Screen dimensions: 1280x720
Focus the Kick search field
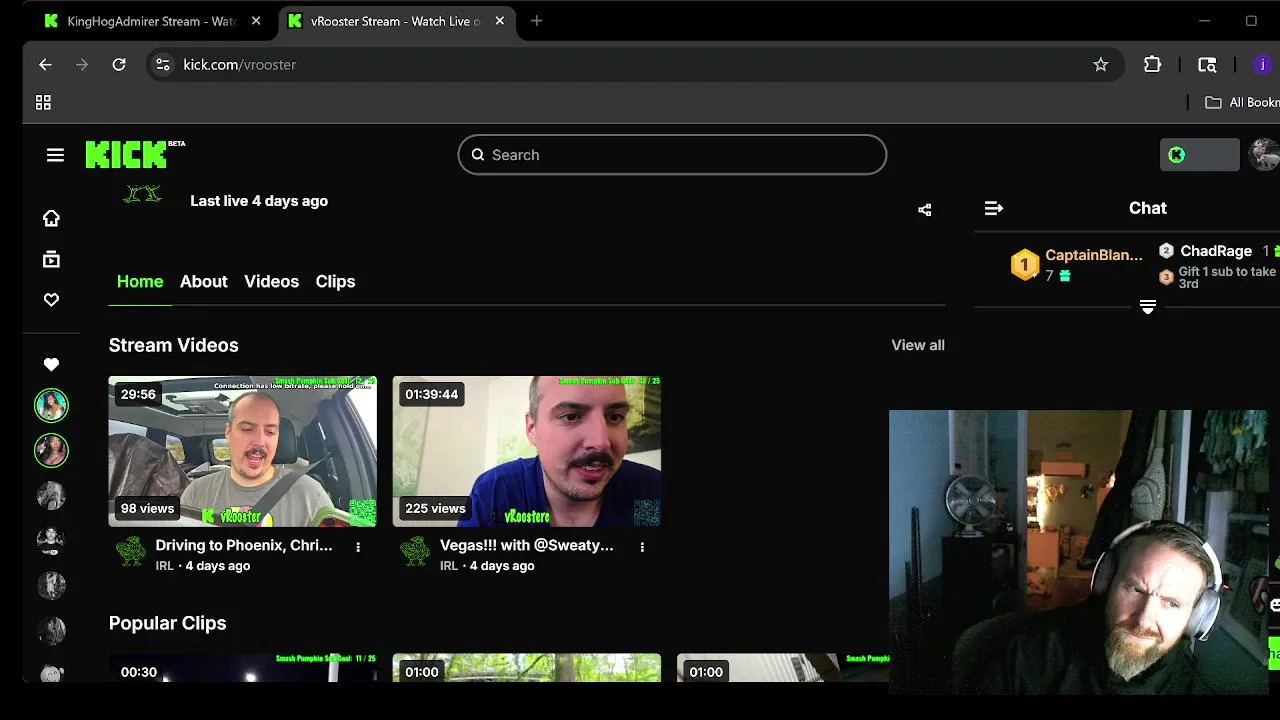click(x=672, y=155)
